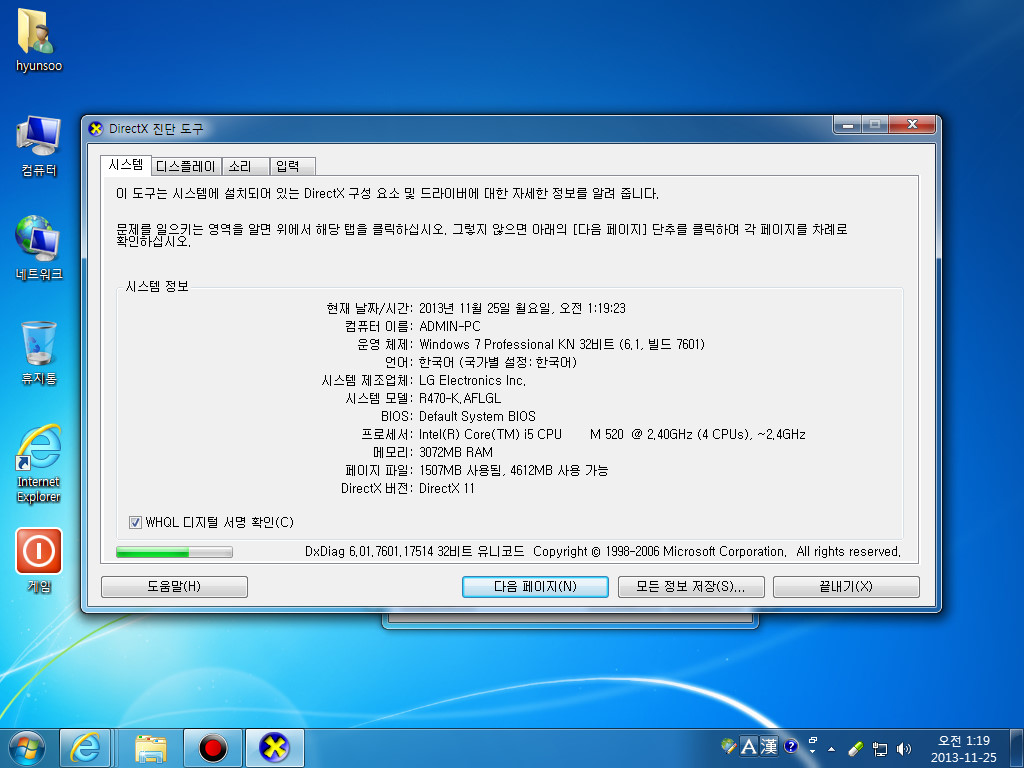Screen dimensions: 1024x768
Task: Click the computer name ADMIN-PC value
Action: (x=449, y=327)
